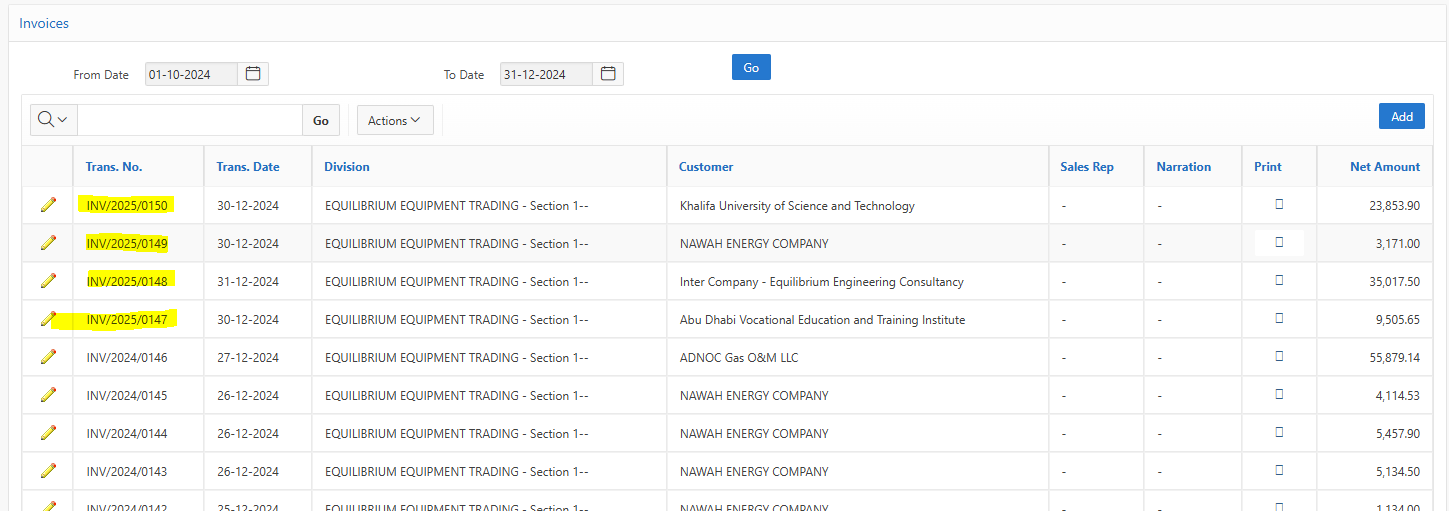
Task: Print invoice with net amount 35,017.50
Action: pyautogui.click(x=1279, y=281)
